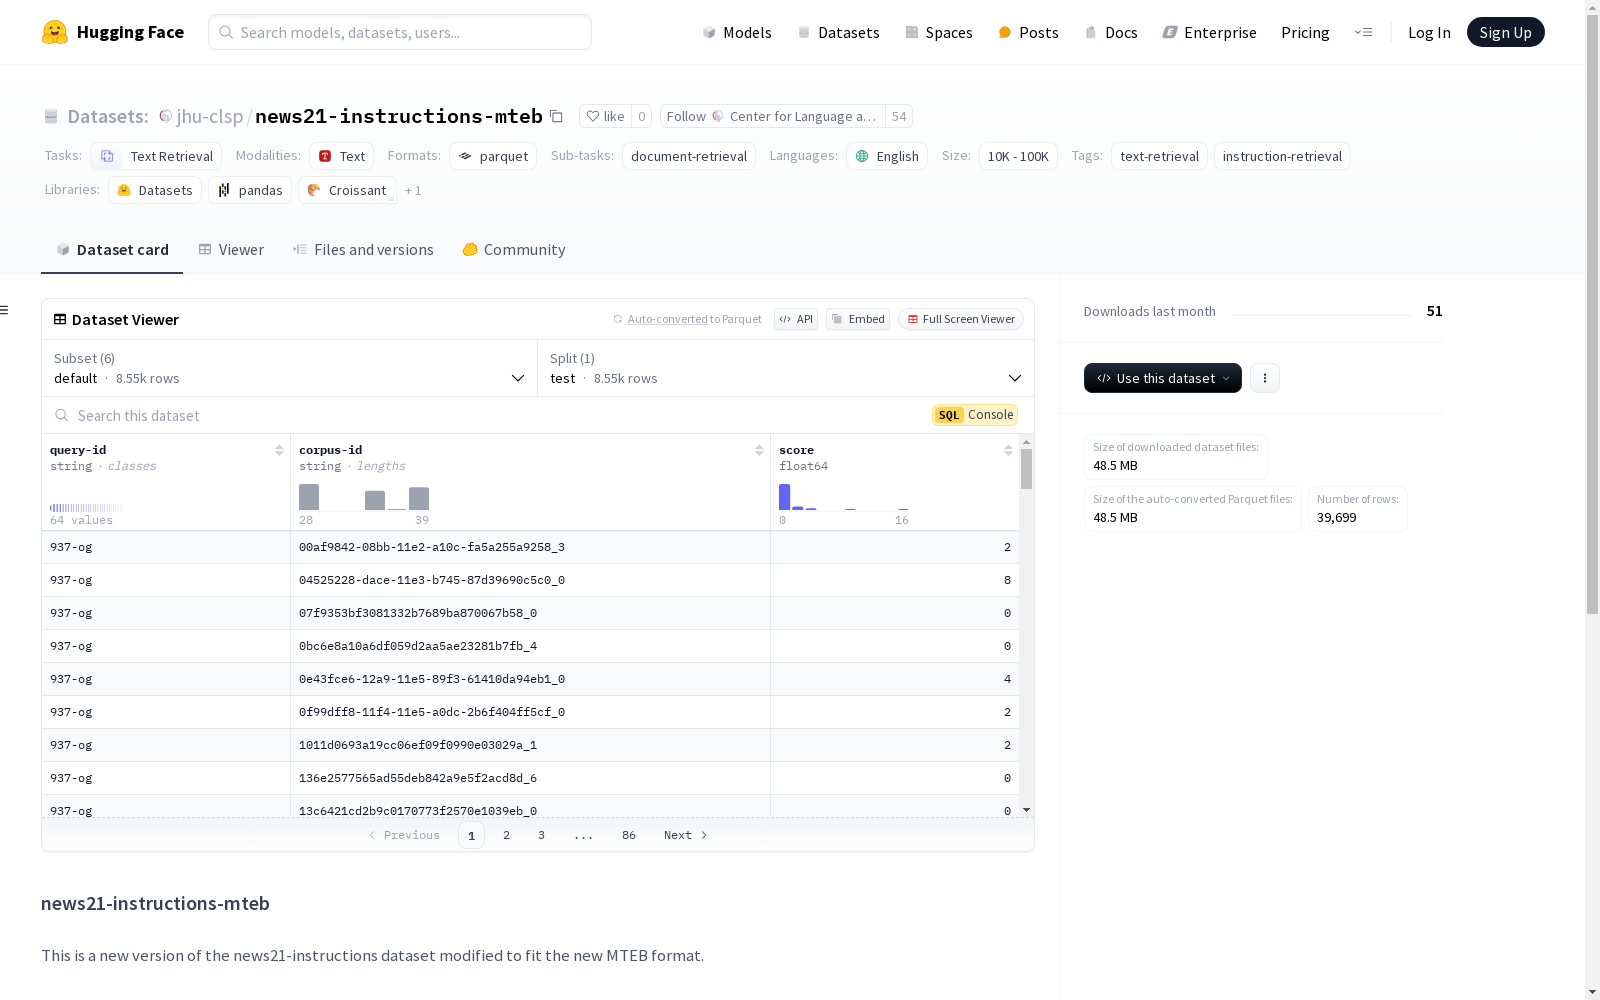Click the corpus-id lengths histogram
Viewport: 1600px width, 1000px height.
click(x=364, y=498)
